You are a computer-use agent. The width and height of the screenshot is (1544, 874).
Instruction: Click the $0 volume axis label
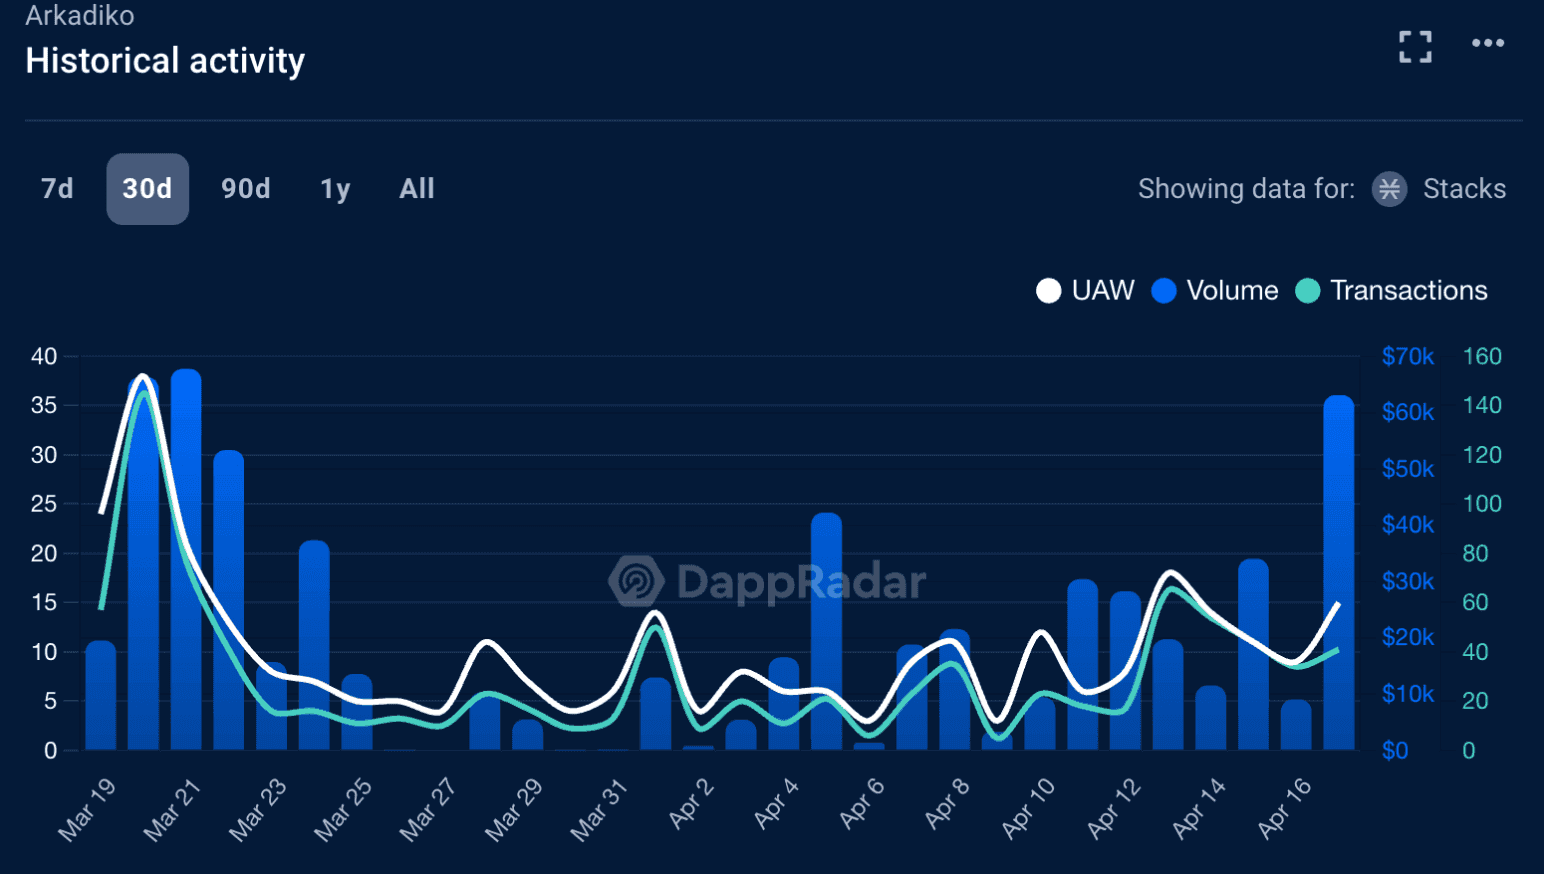point(1395,751)
